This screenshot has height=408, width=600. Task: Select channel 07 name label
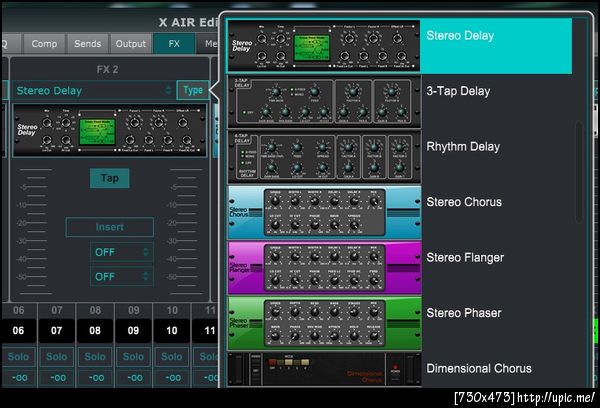tap(57, 330)
